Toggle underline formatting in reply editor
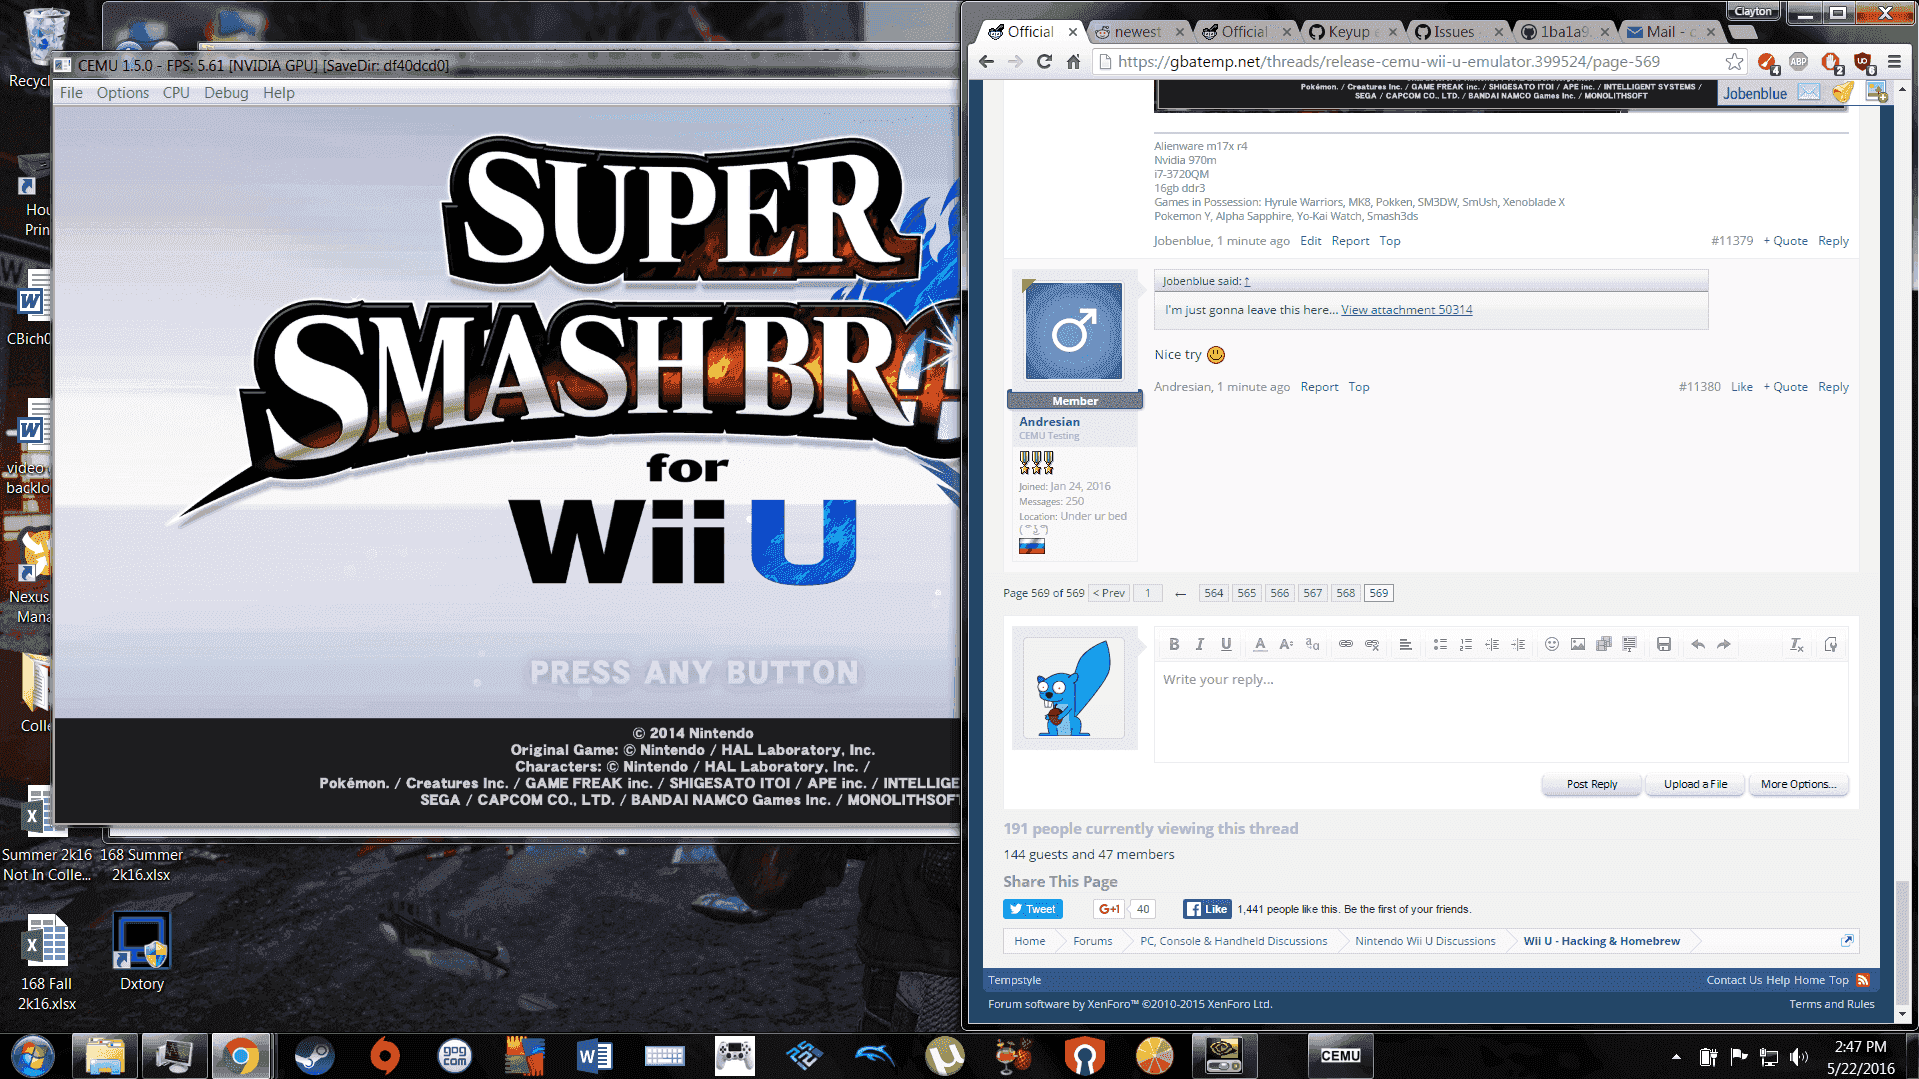The width and height of the screenshot is (1919, 1079). click(1226, 645)
